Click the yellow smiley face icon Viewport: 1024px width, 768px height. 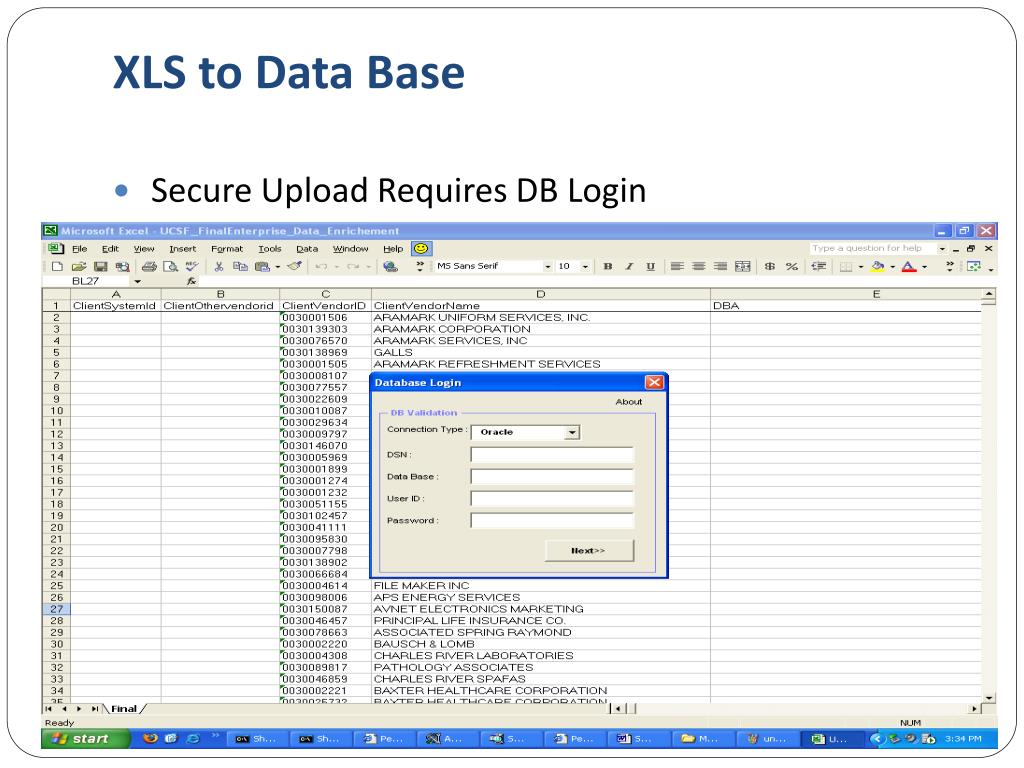pos(421,249)
